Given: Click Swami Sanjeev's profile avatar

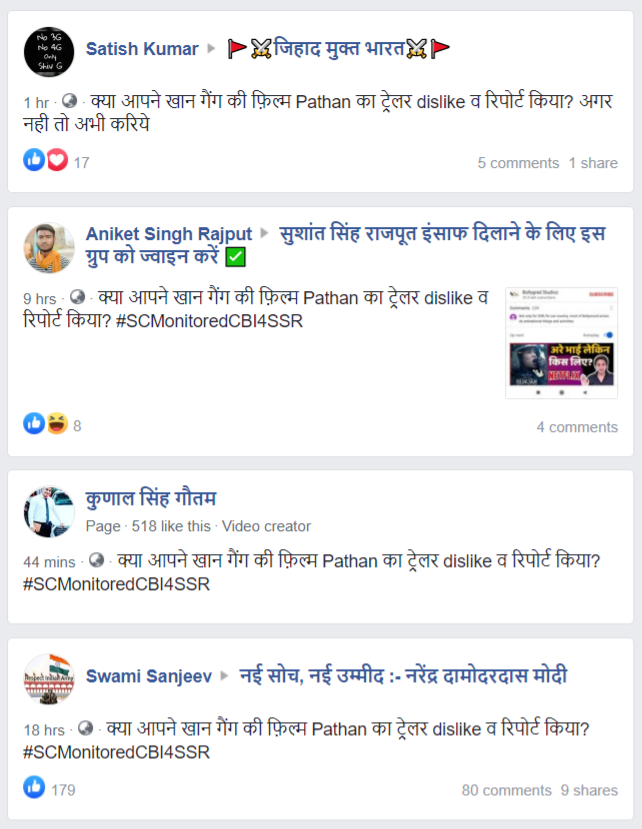Looking at the screenshot, I should click(49, 679).
